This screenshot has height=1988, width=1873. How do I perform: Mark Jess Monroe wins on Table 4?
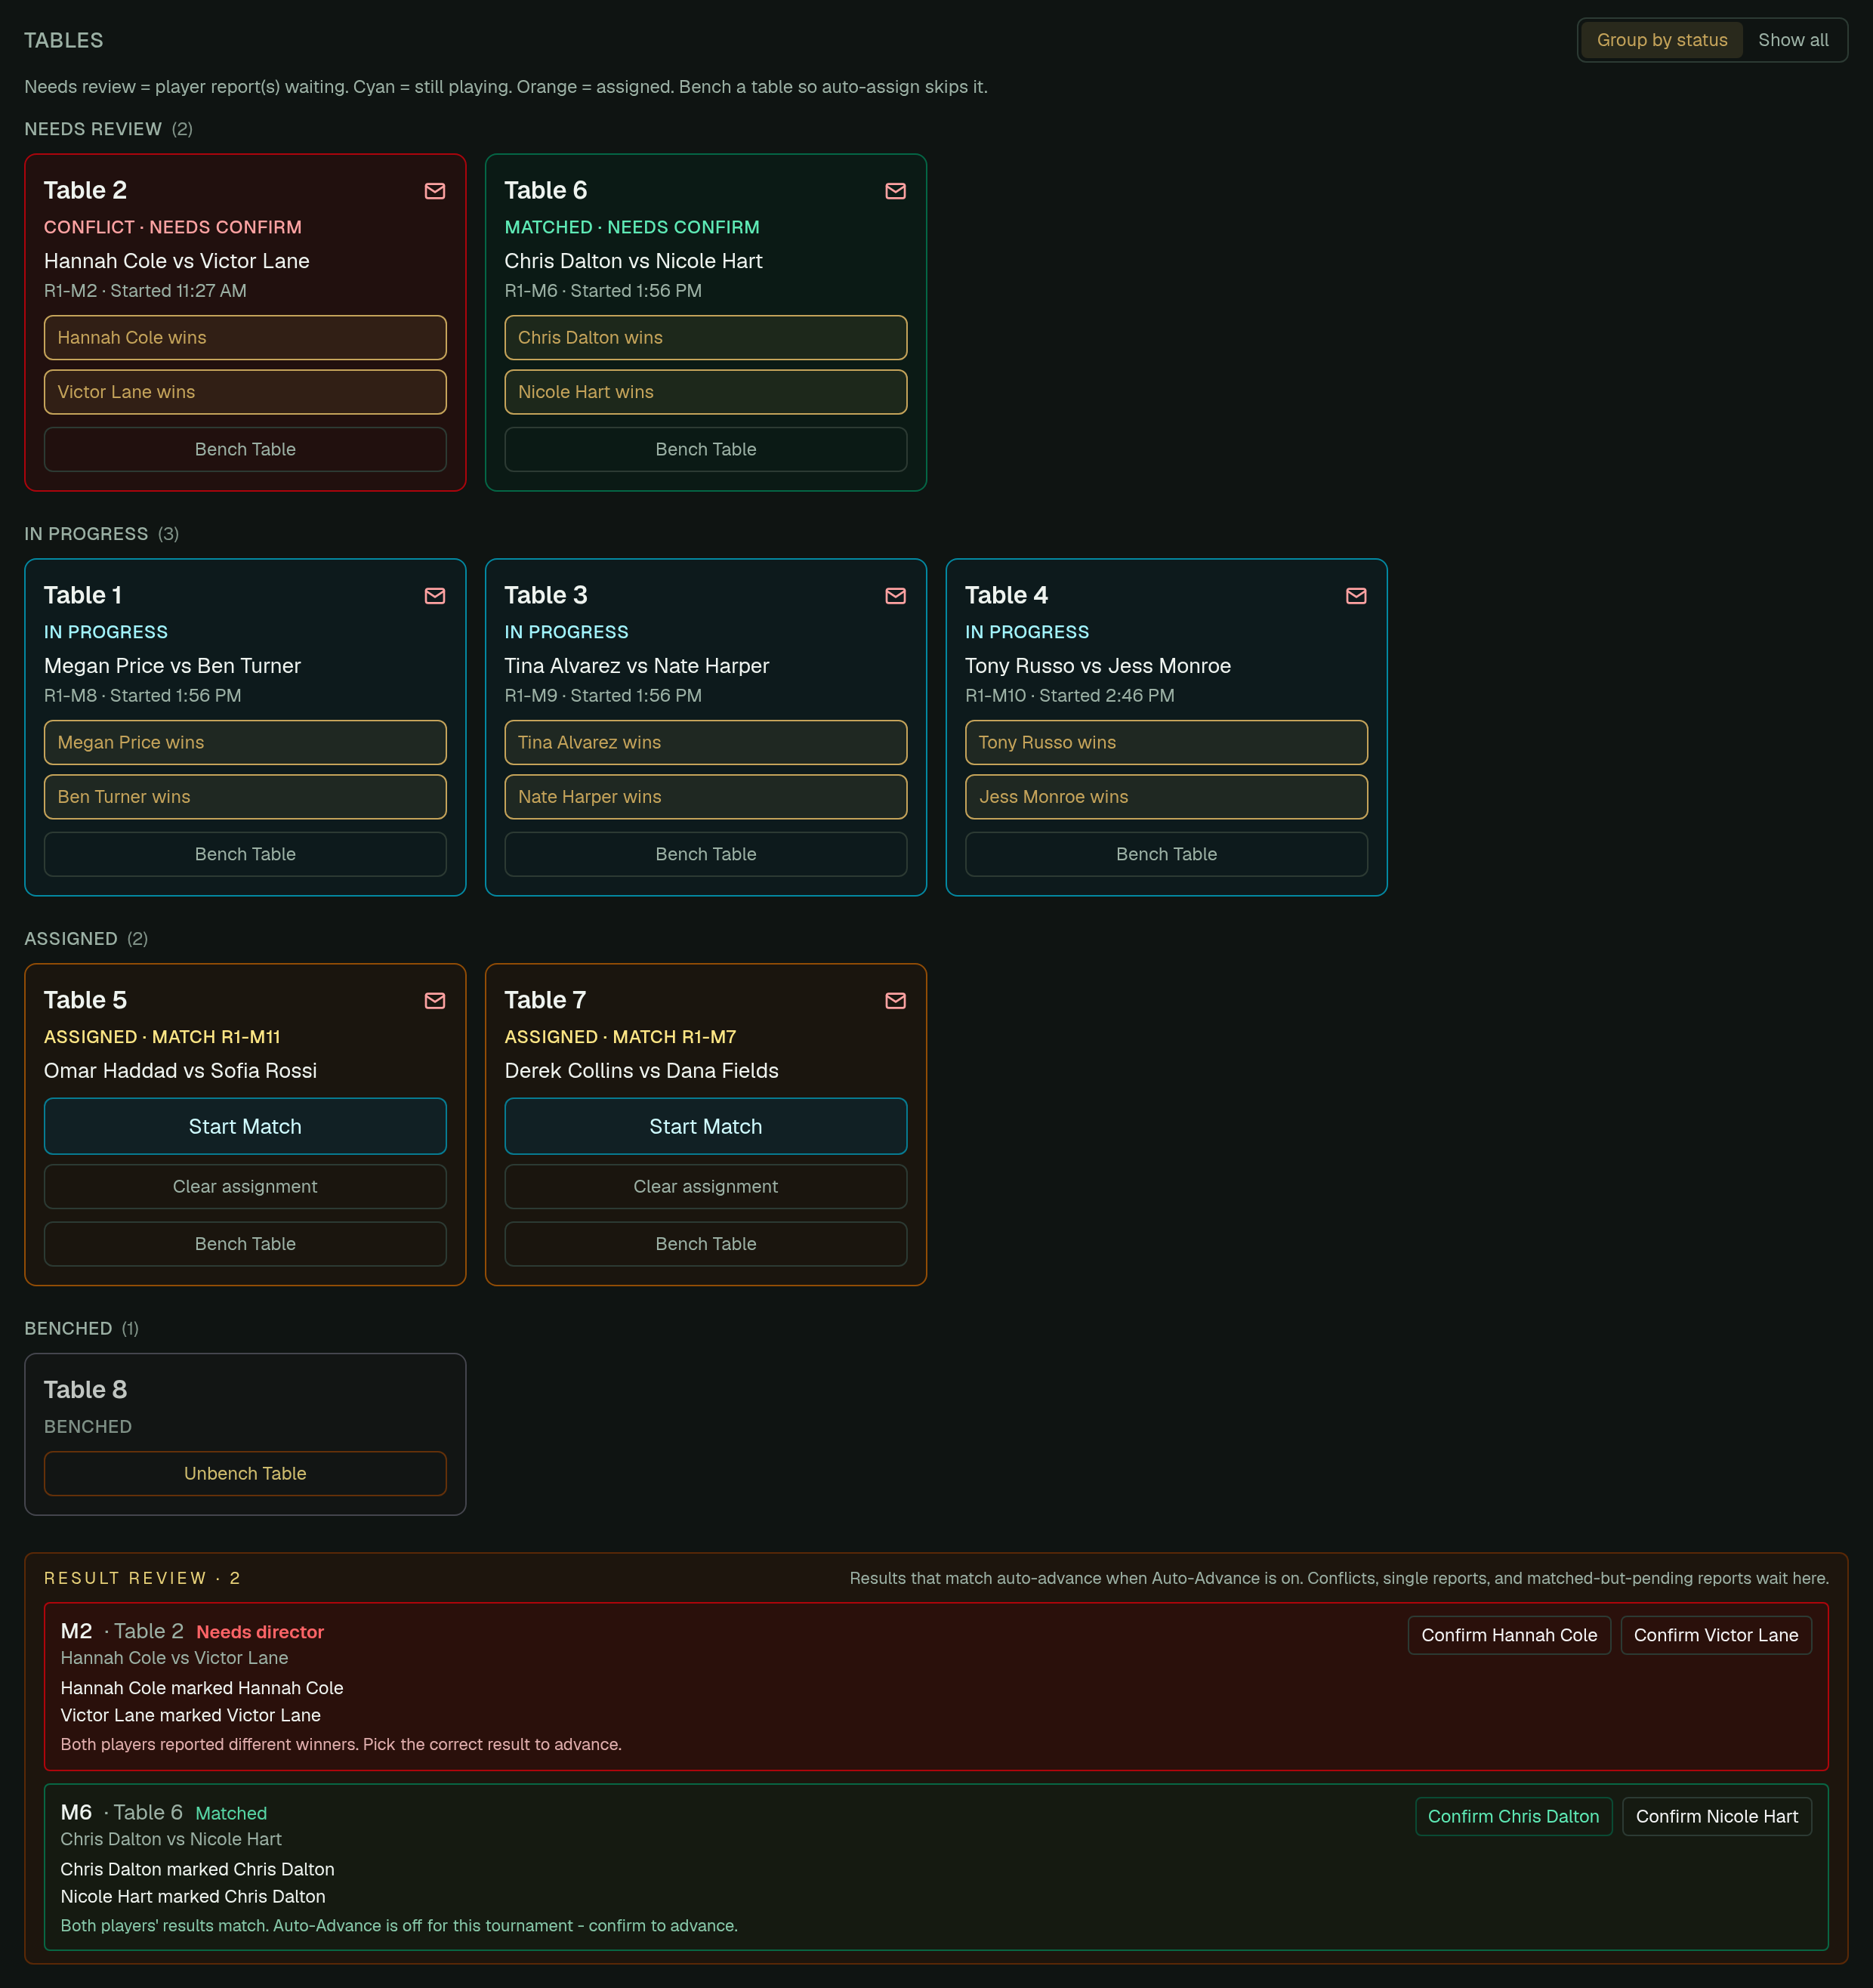point(1166,797)
